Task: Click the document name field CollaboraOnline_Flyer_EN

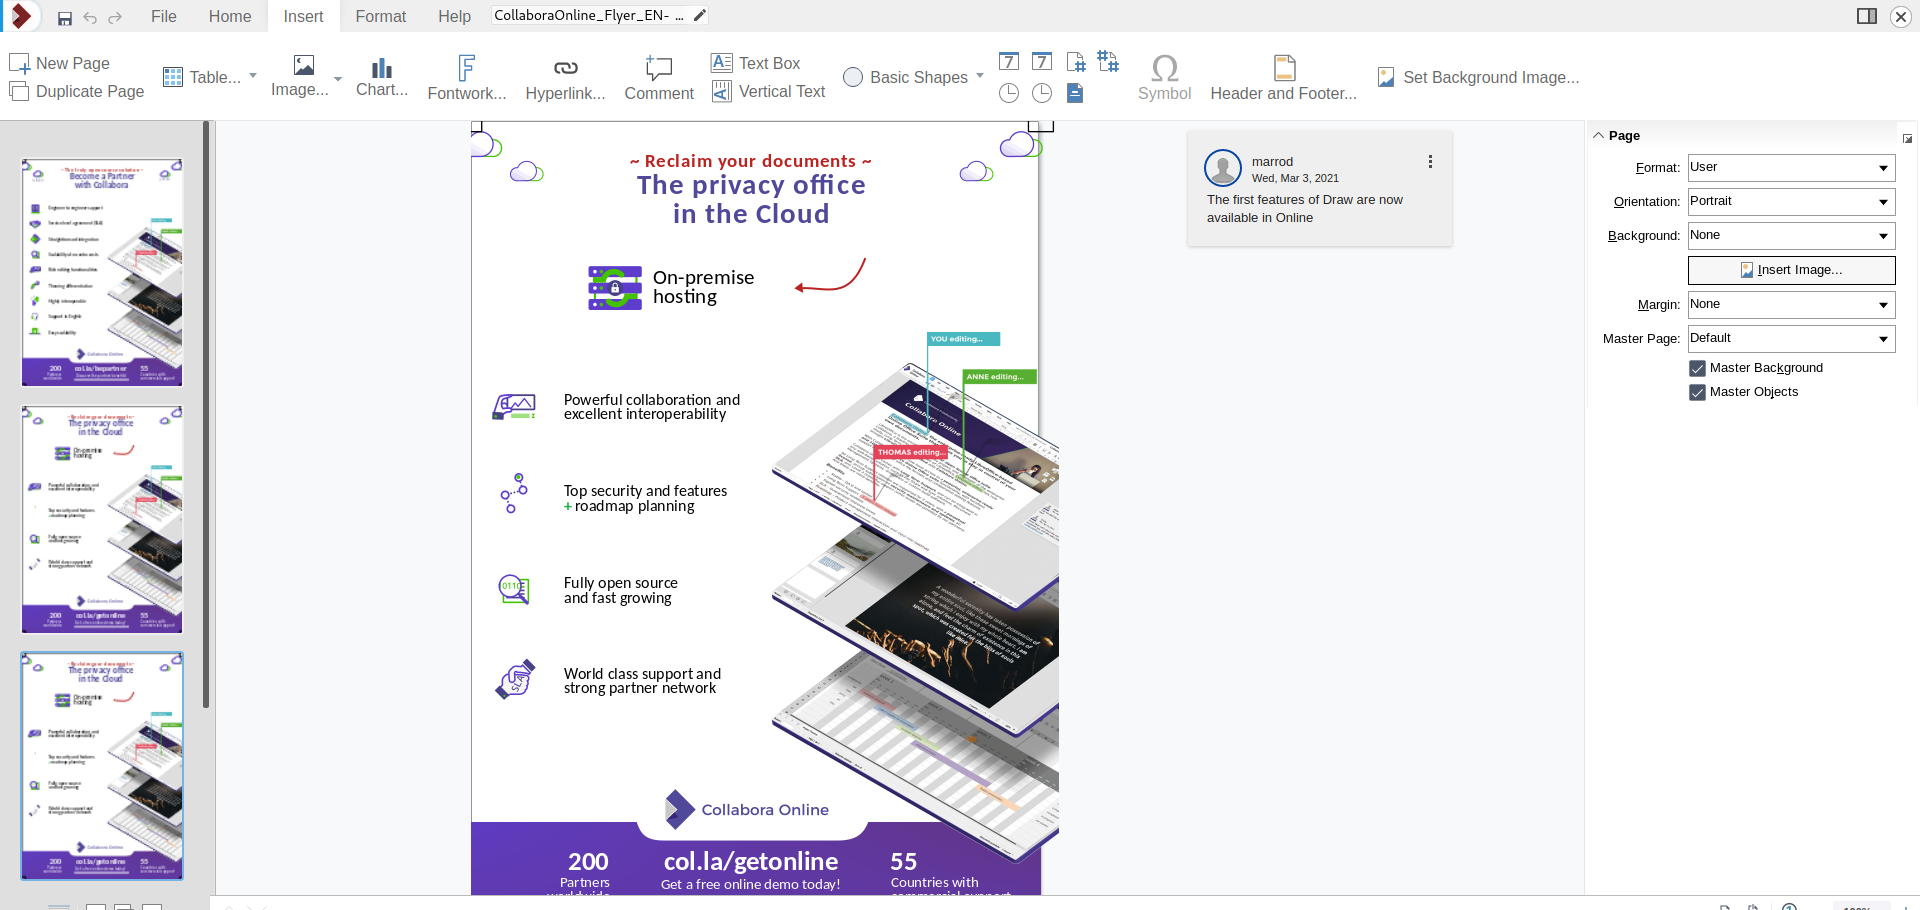Action: (589, 15)
